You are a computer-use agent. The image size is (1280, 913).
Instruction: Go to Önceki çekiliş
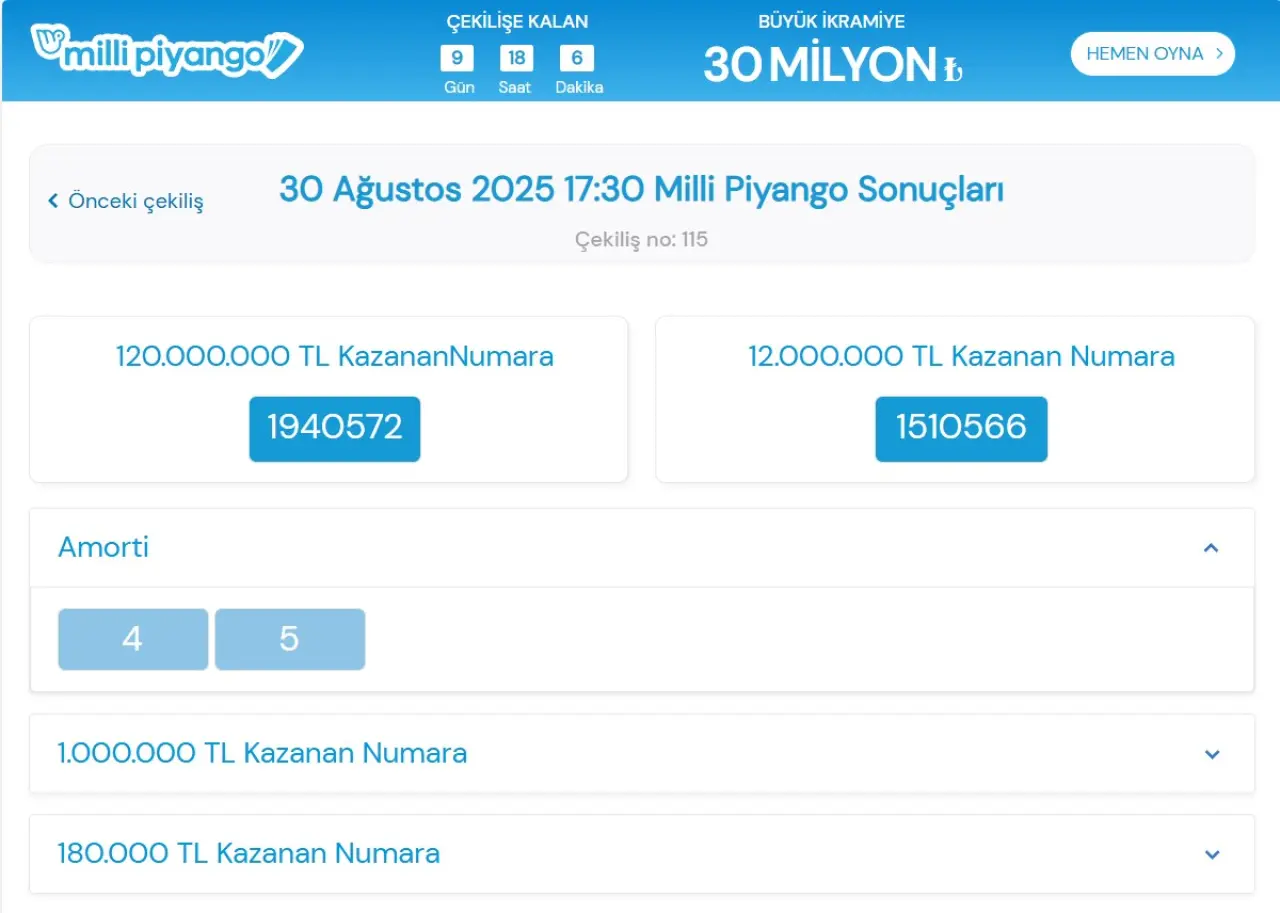126,201
